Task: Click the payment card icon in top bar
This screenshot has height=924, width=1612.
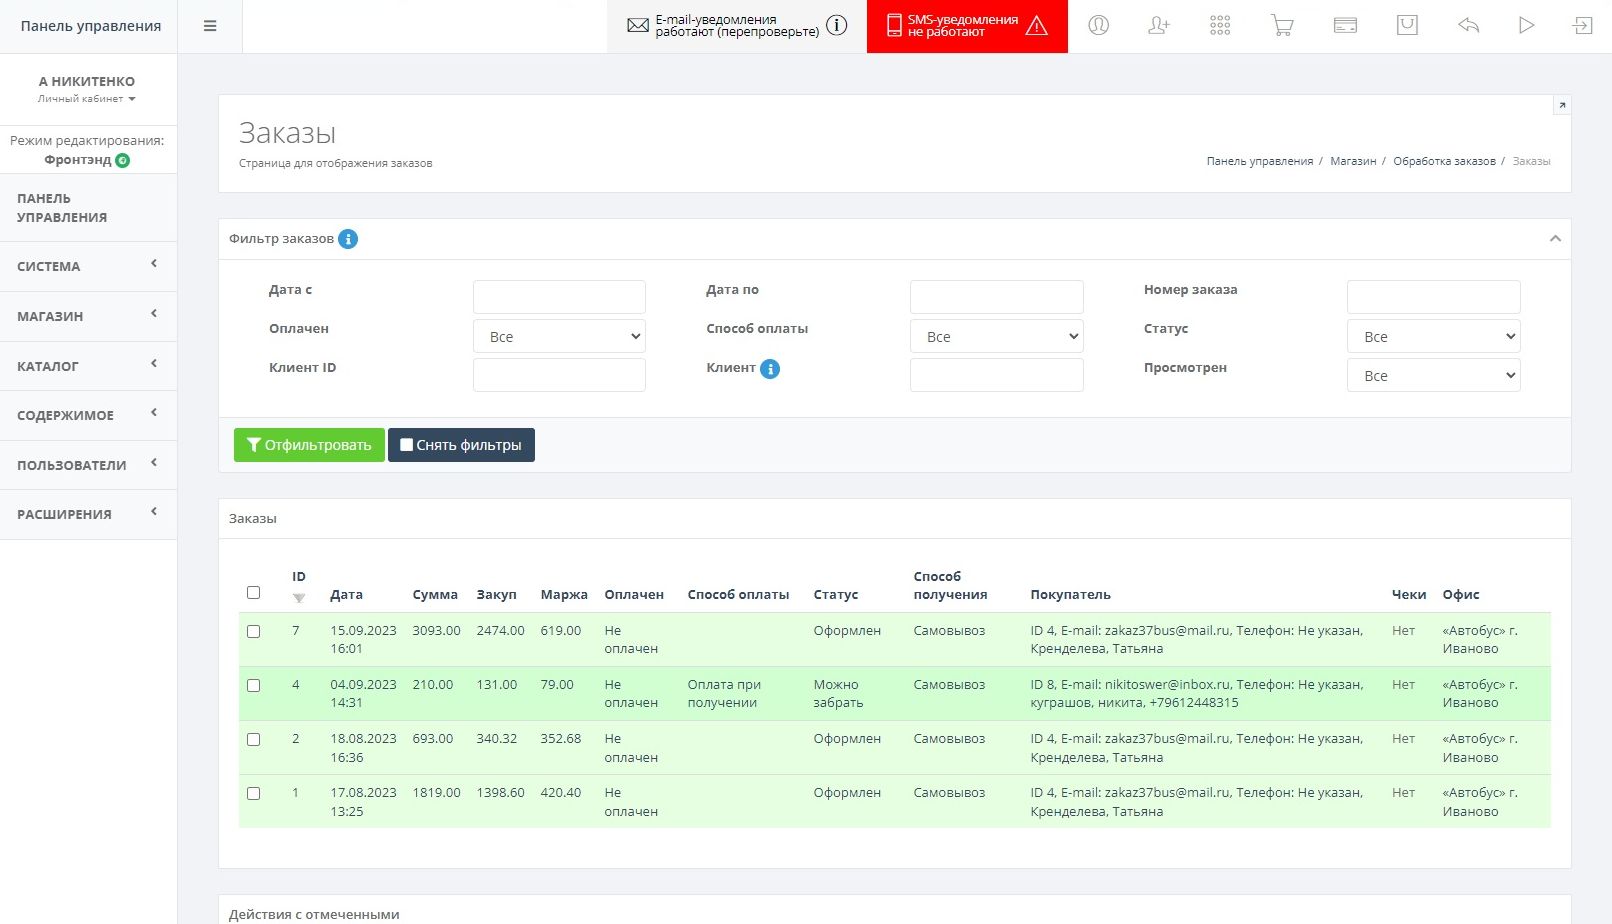Action: [1345, 26]
